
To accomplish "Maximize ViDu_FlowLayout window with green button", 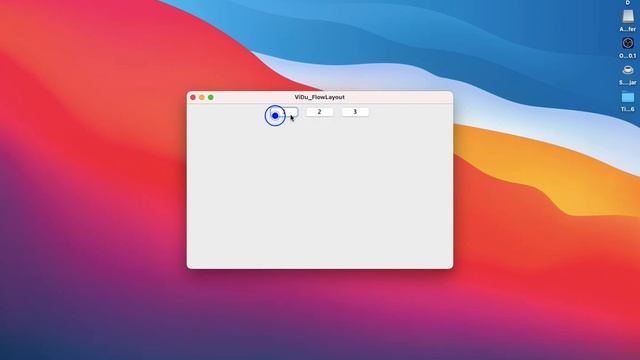I will coord(211,97).
